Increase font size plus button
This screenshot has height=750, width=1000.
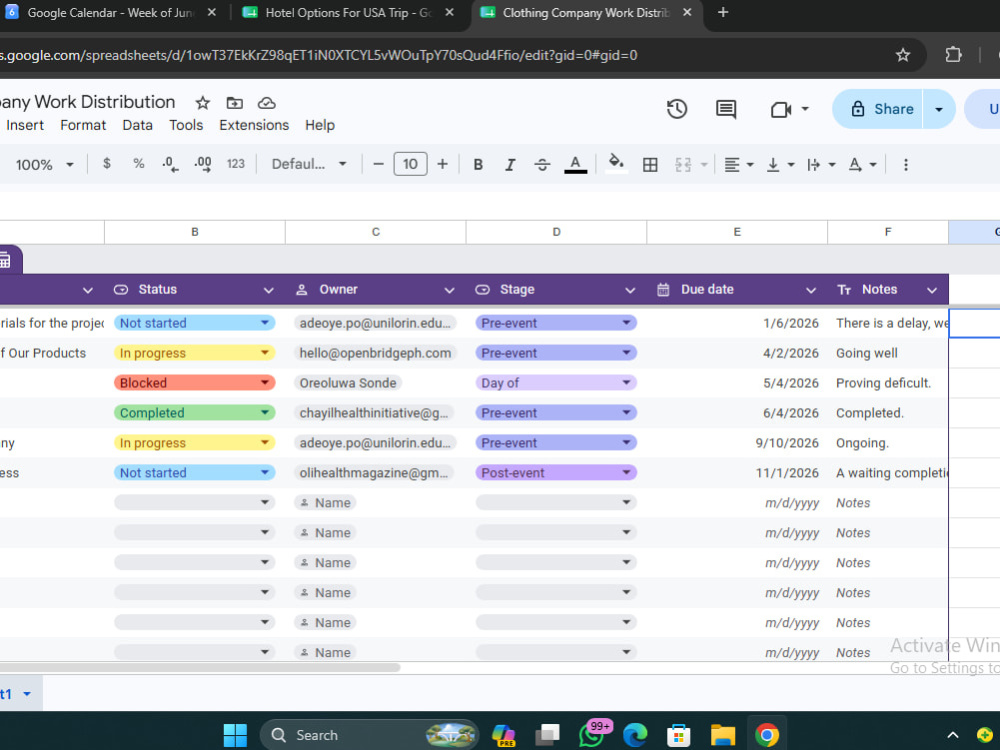(x=442, y=164)
